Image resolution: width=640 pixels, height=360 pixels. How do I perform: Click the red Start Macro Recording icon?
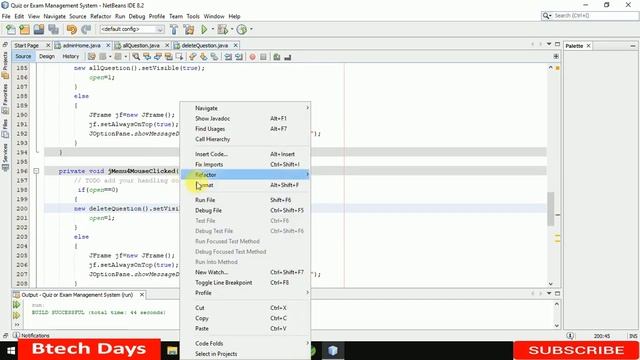click(252, 57)
